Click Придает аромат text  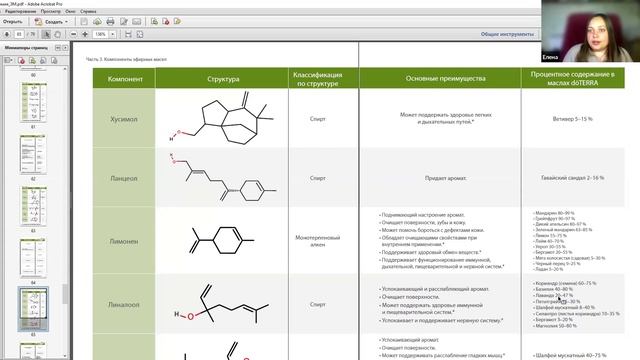point(445,178)
